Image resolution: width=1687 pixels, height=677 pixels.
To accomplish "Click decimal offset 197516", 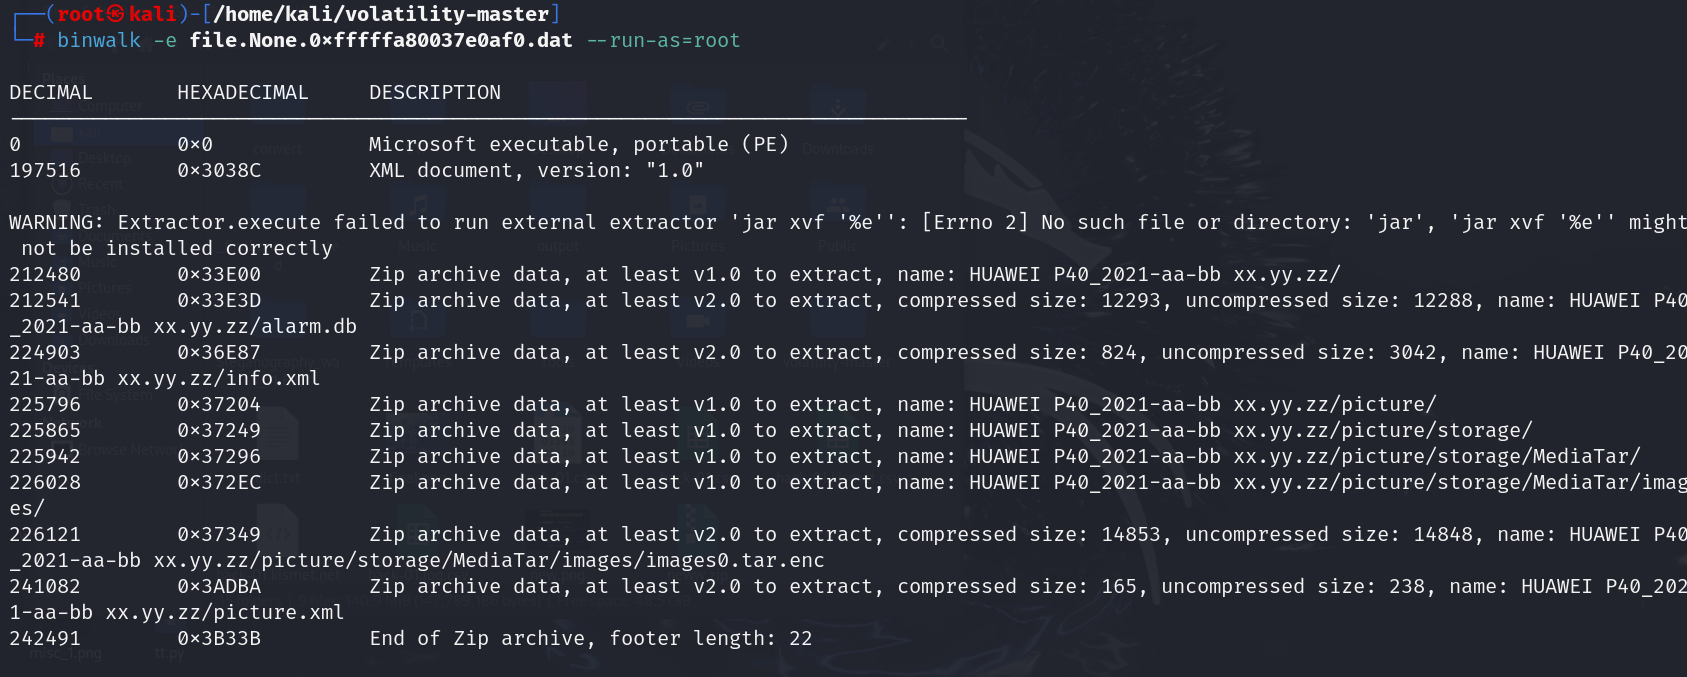I will (x=45, y=170).
